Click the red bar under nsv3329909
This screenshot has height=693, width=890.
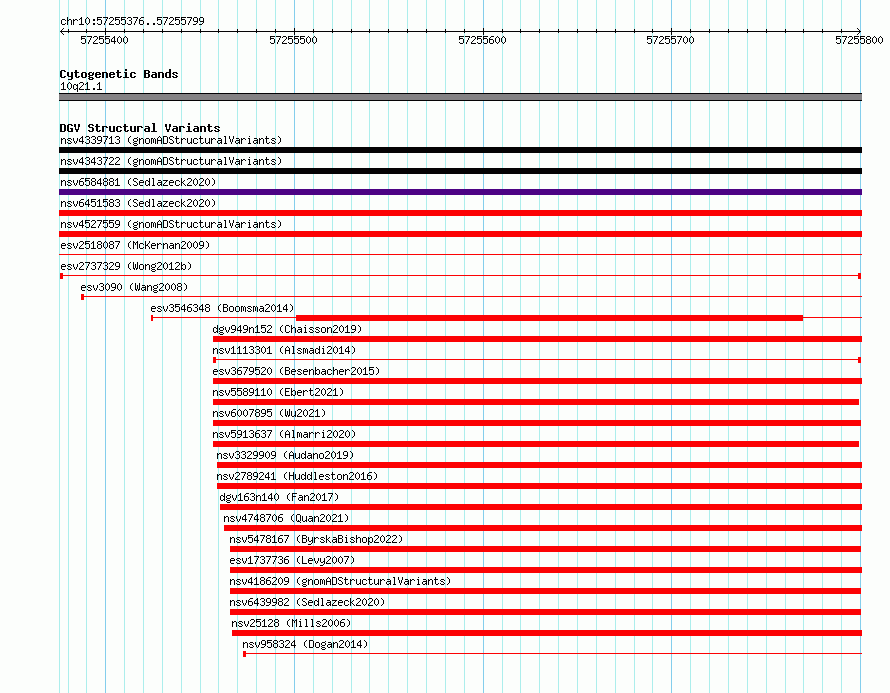(x=539, y=465)
